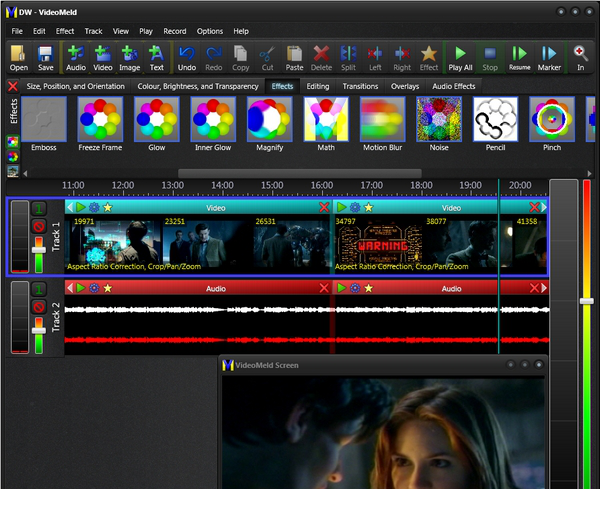Add a text item with the Text icon
Viewport: 600px width, 508px height.
click(157, 58)
